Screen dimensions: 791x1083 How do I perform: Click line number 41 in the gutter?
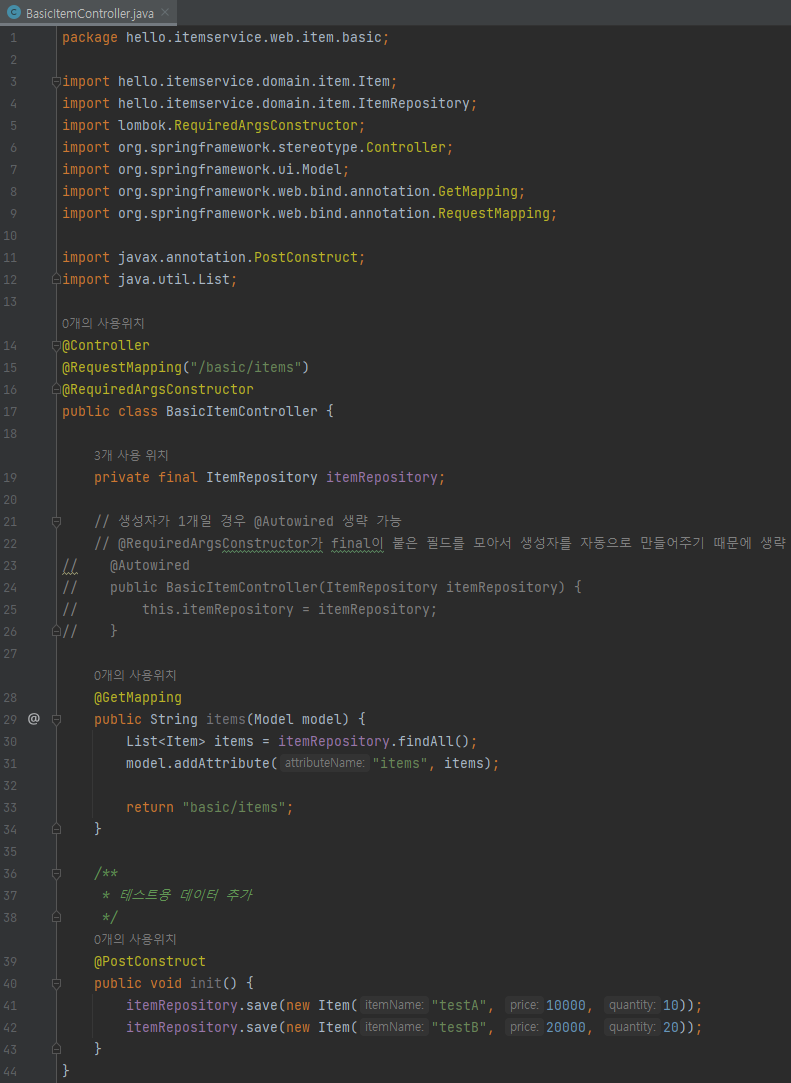[10, 1006]
